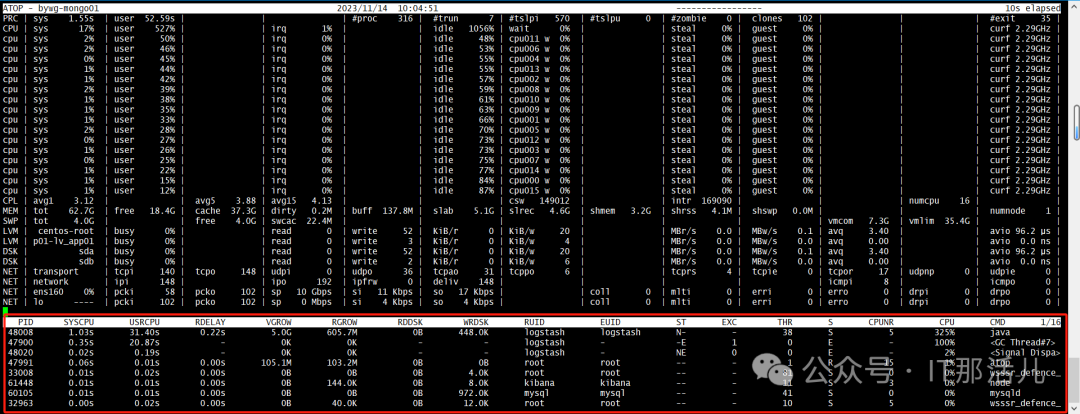
Task: Click the csw 149012 value
Action: tap(539, 200)
